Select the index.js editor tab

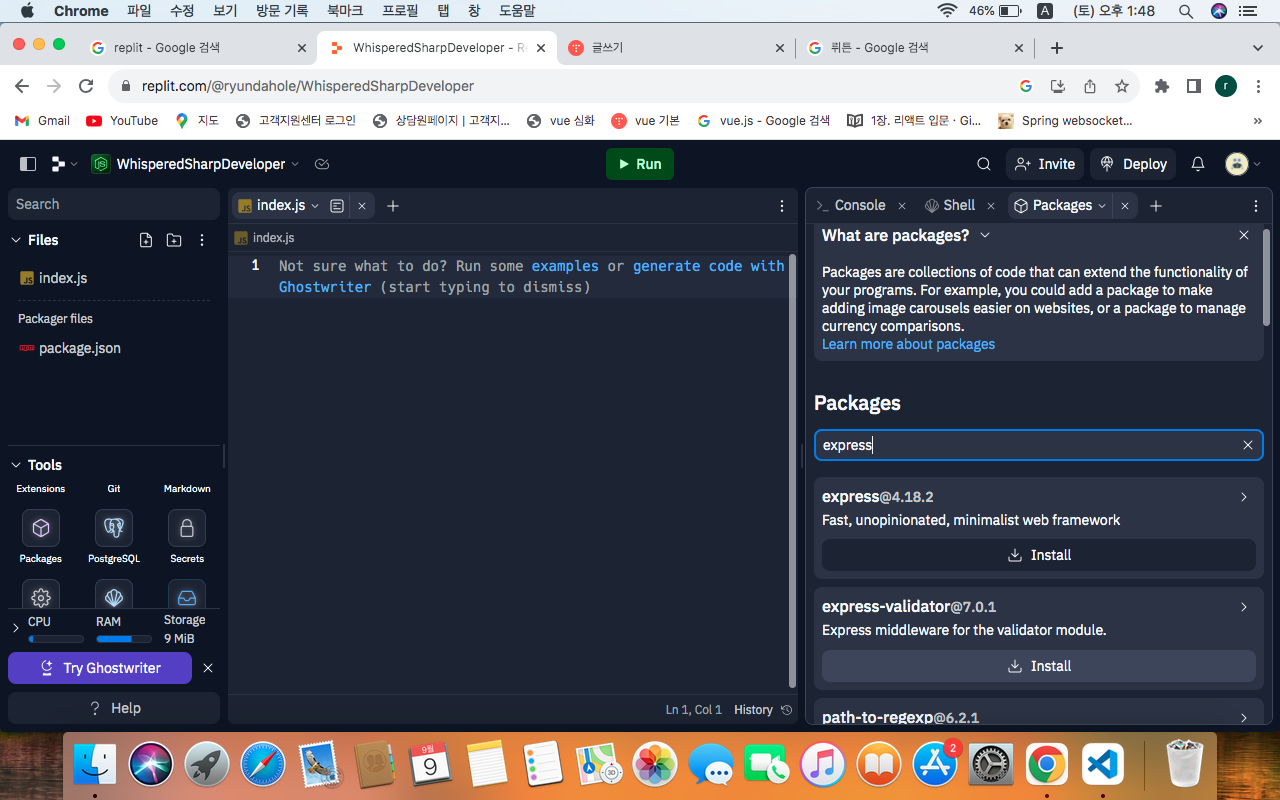281,205
